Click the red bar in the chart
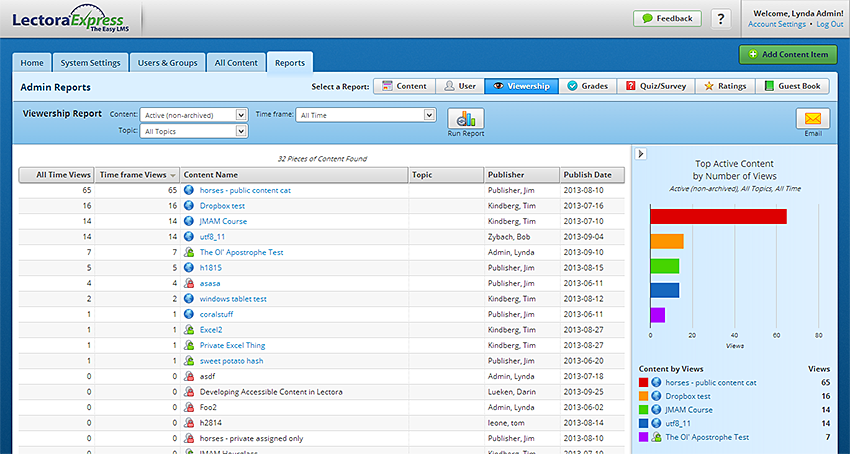Viewport: 850px width, 454px height. tap(718, 216)
